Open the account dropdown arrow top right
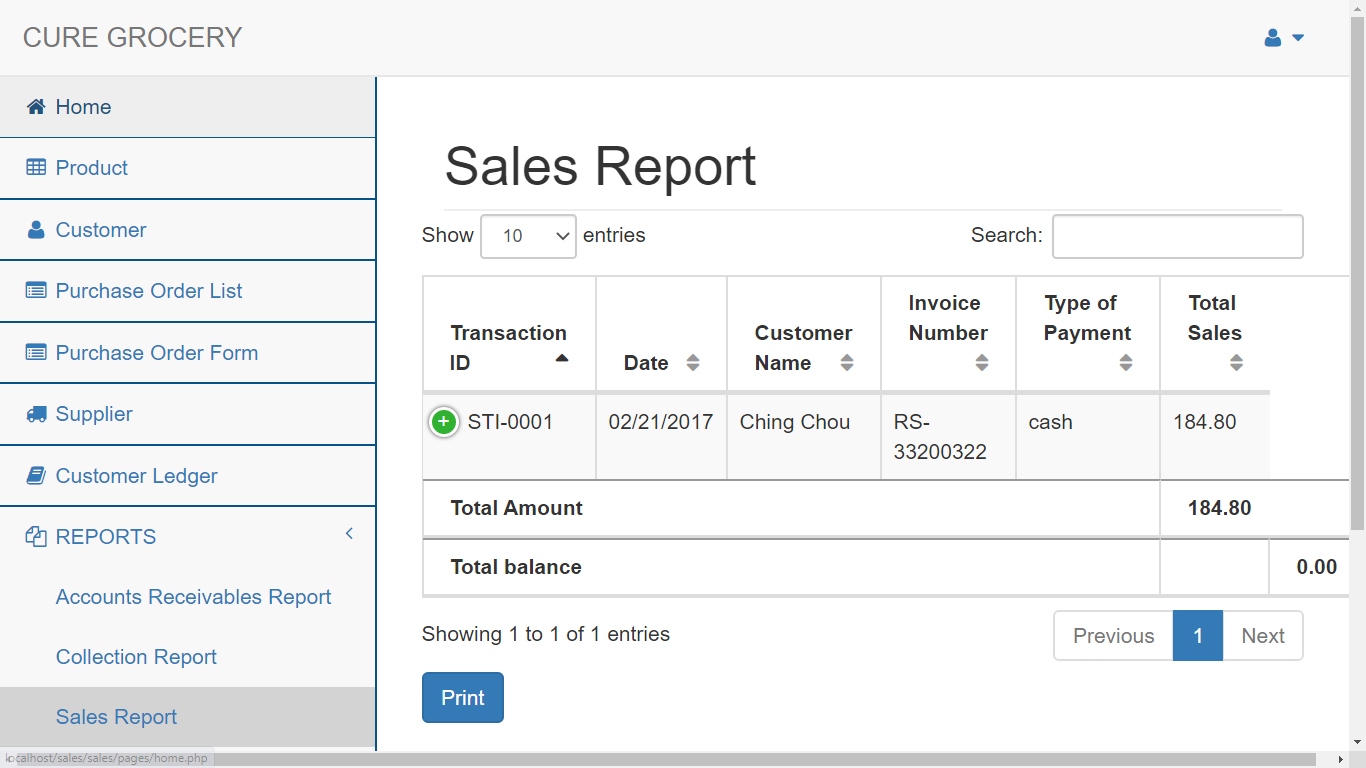Viewport: 1366px width, 768px height. click(x=1296, y=37)
